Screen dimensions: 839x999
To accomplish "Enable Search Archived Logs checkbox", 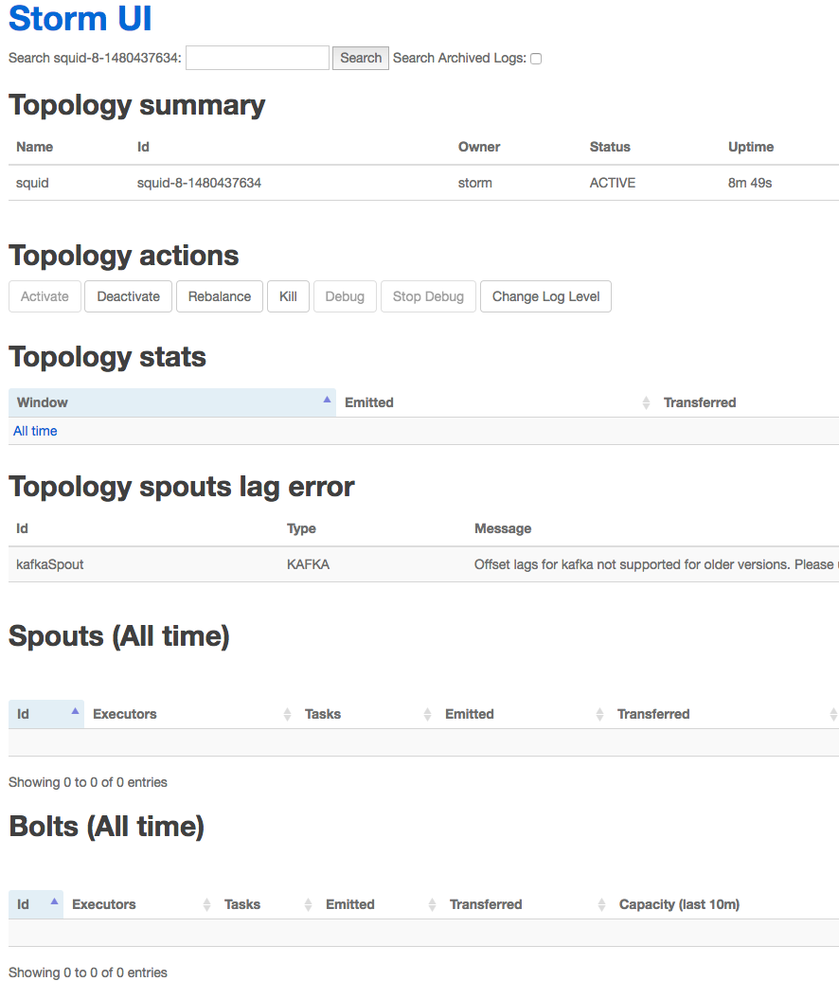I will [536, 59].
